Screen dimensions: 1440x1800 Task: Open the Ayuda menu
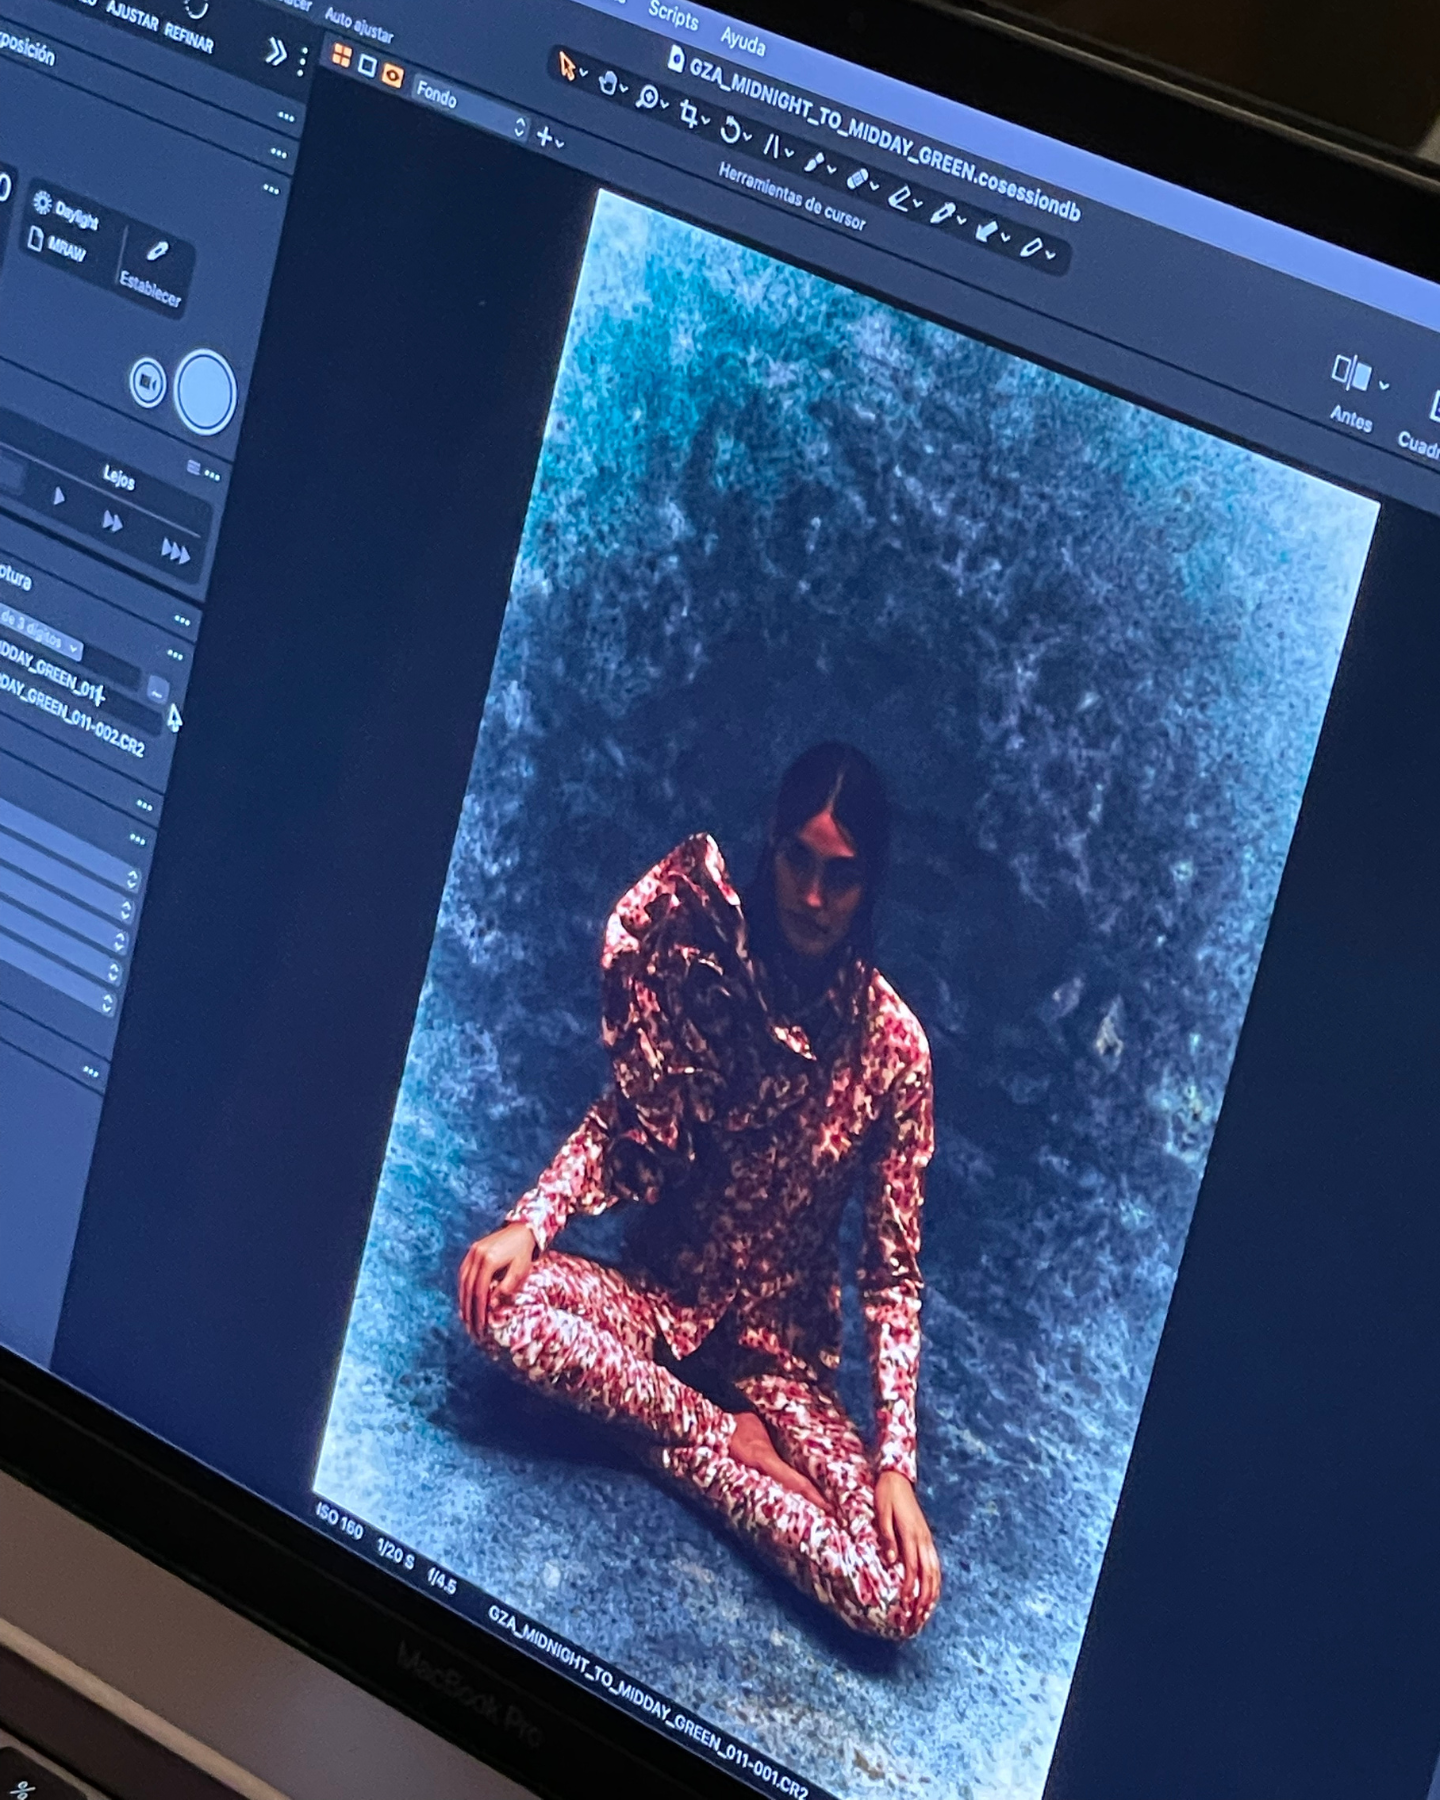(742, 41)
